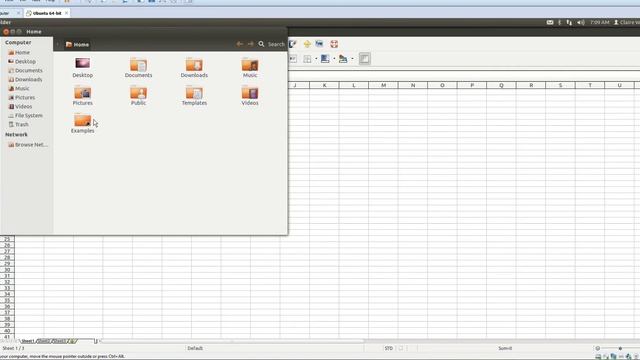640x360 pixels.
Task: Expand the Font Color dropdown arrow
Action: pos(352,59)
